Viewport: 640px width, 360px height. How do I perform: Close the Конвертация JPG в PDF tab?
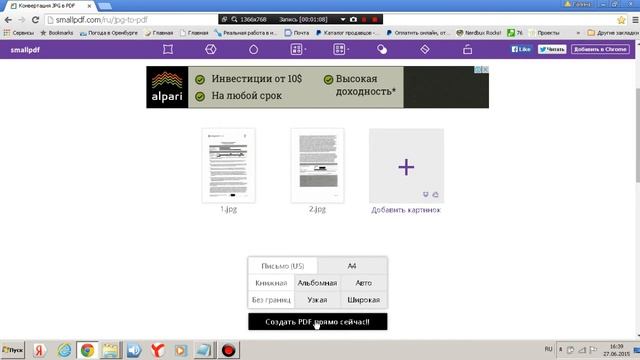[x=89, y=6]
